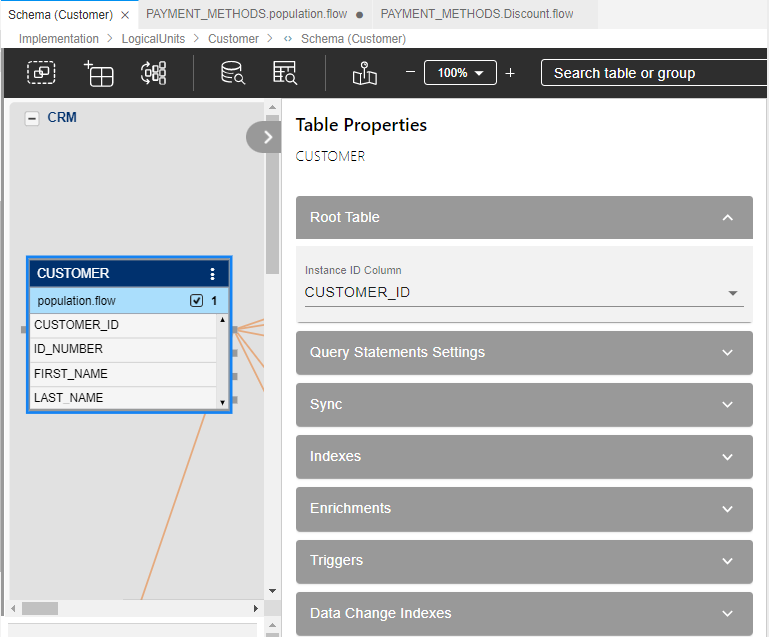Collapse the CRM group
769x637 pixels.
point(32,118)
